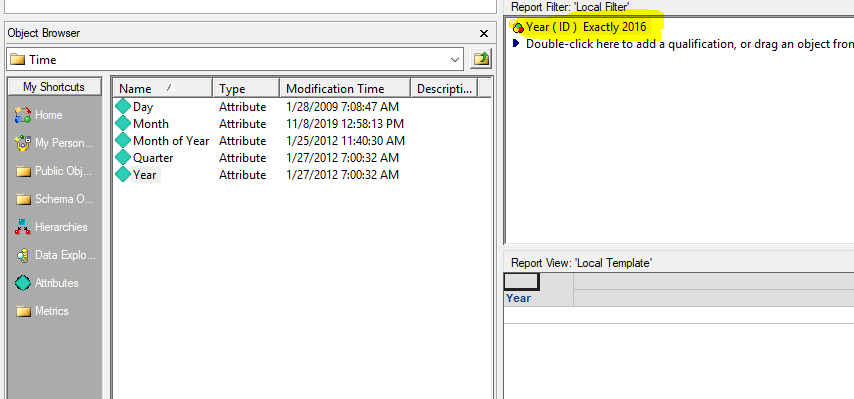Select the Year row name in list
The width and height of the screenshot is (854, 399).
tap(144, 175)
